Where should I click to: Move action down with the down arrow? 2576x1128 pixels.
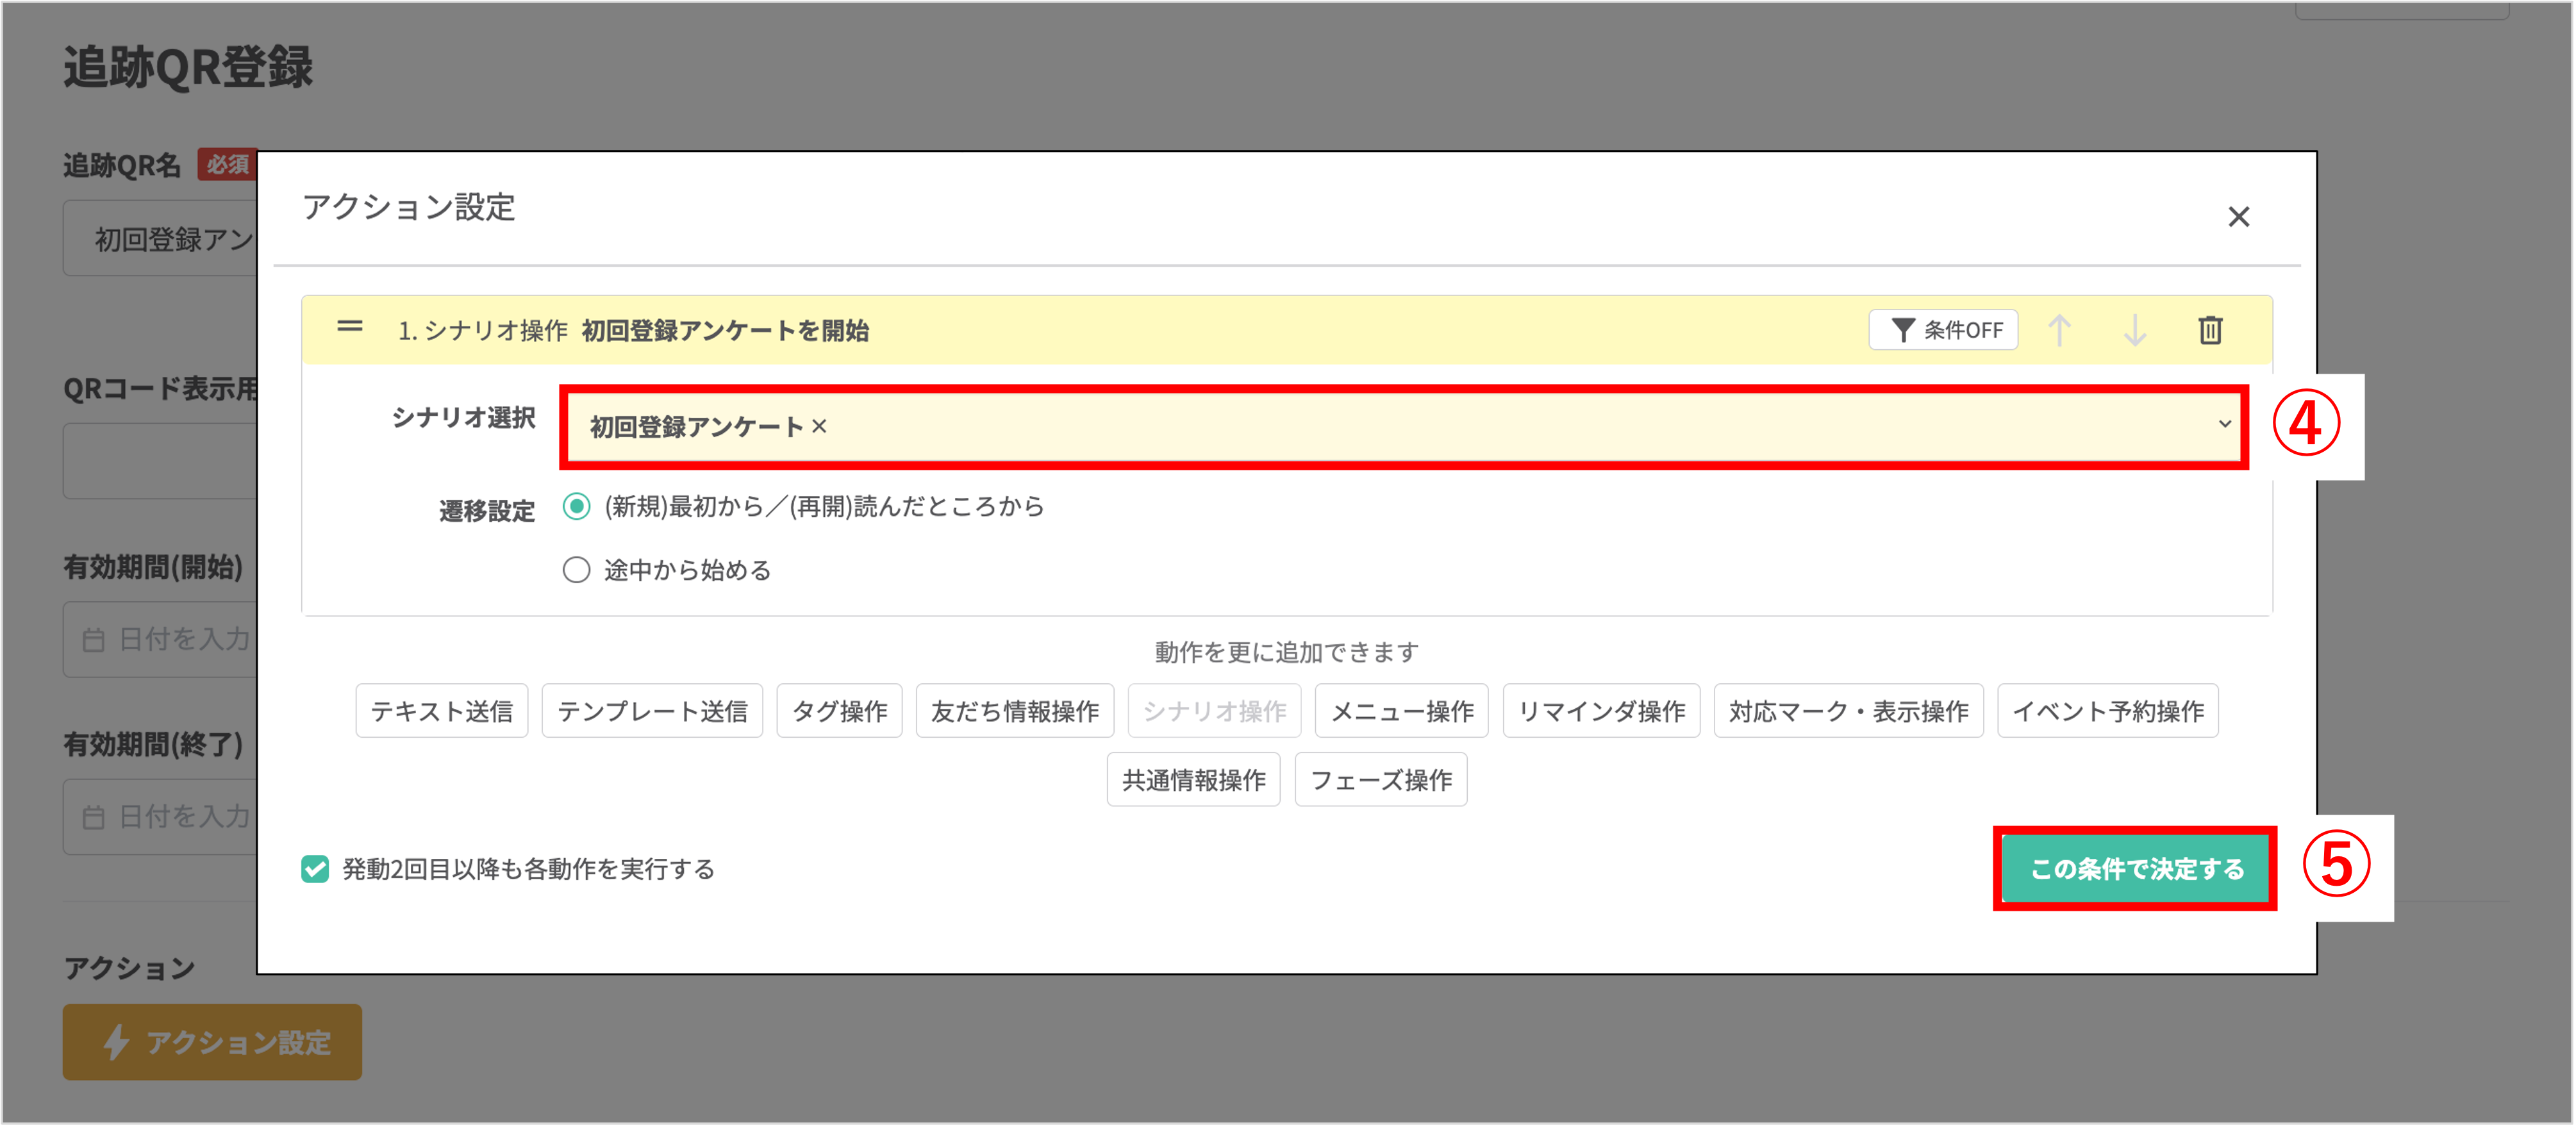click(x=2135, y=330)
